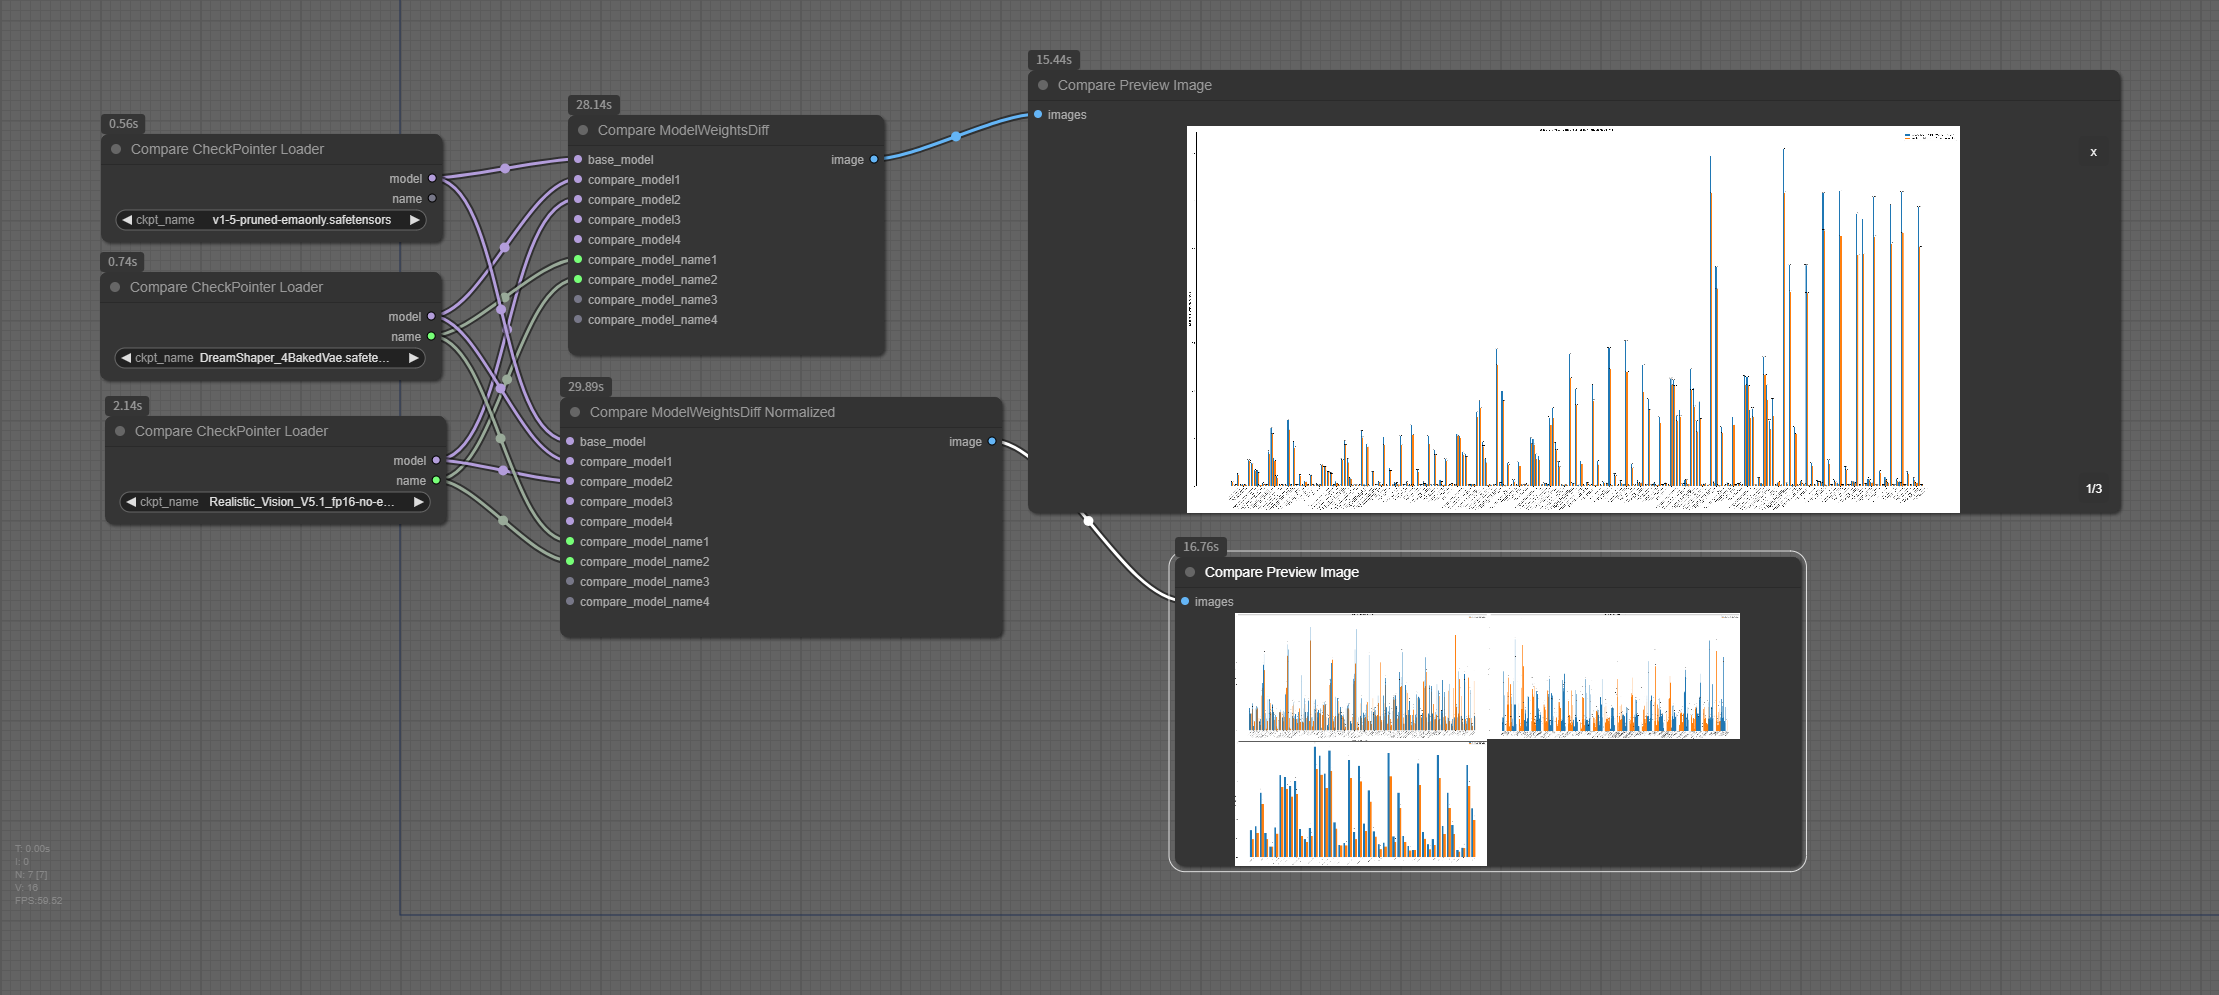Click the name output port of Realistic_Vision loader
This screenshot has height=995, width=2219.
coord(436,480)
